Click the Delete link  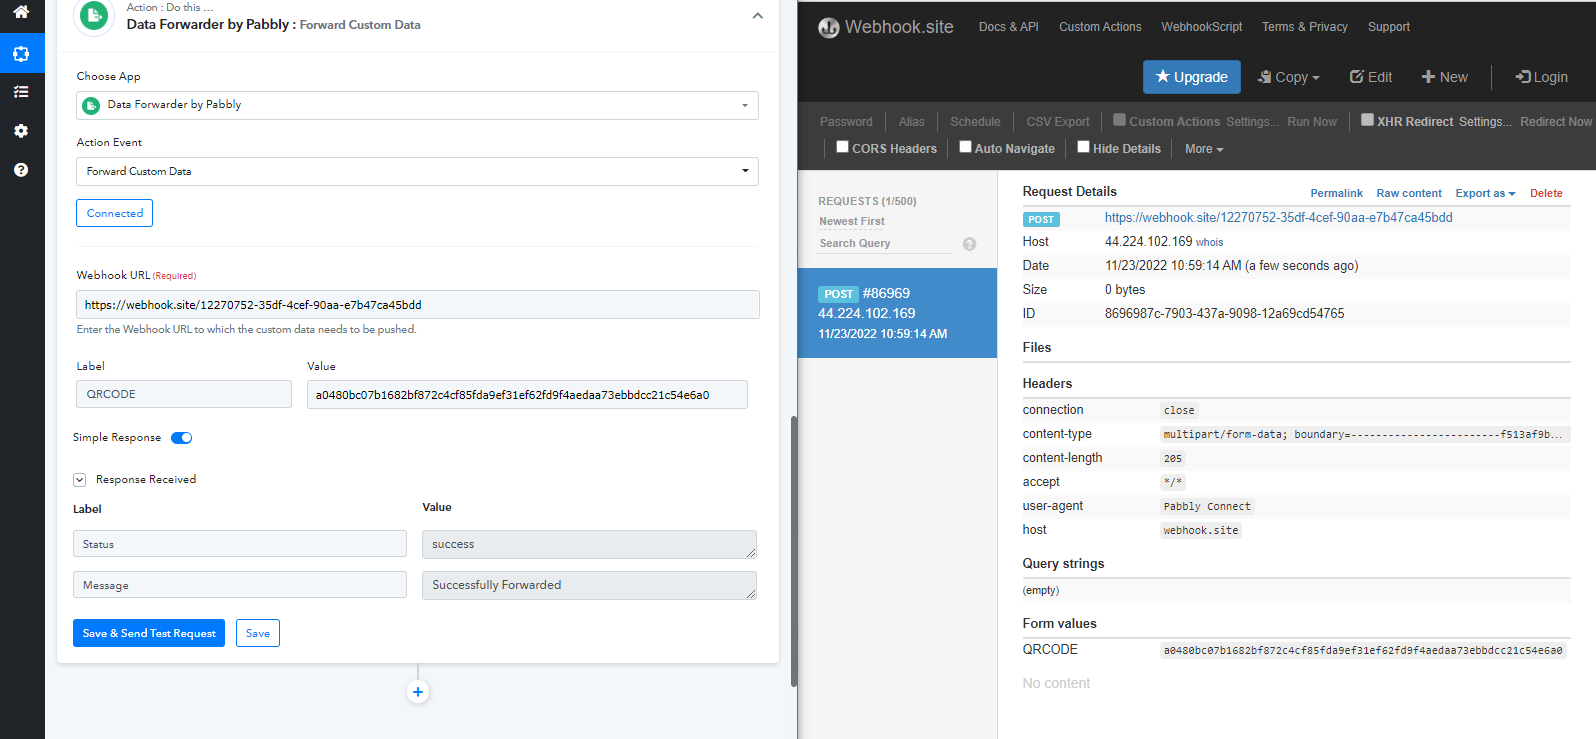(1546, 194)
